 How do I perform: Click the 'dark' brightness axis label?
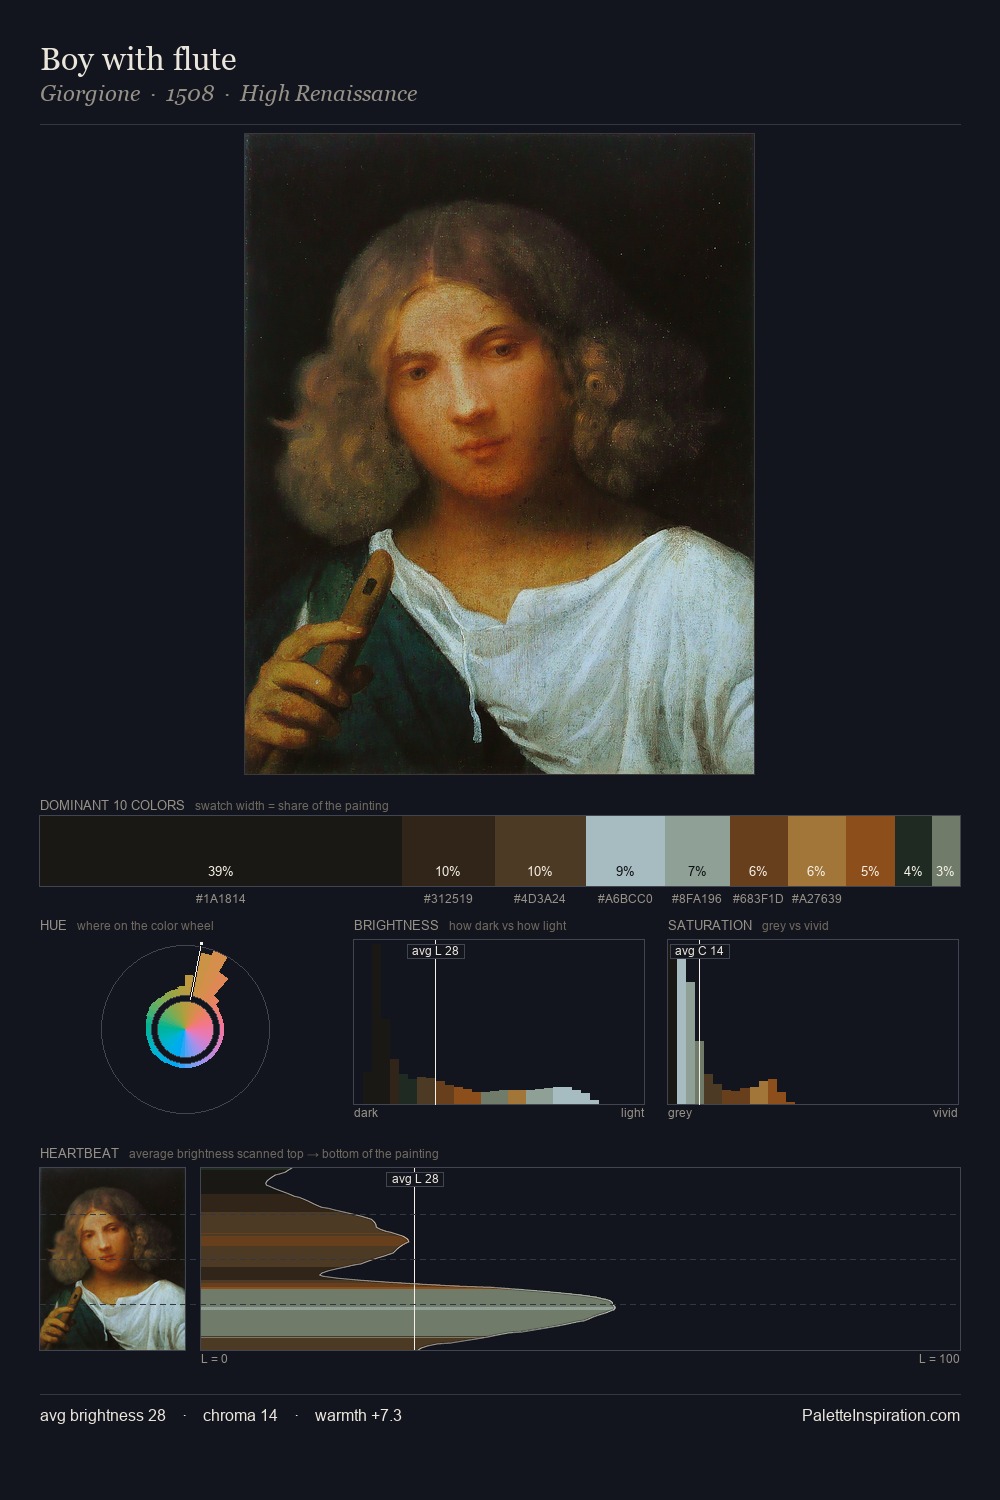point(366,1112)
